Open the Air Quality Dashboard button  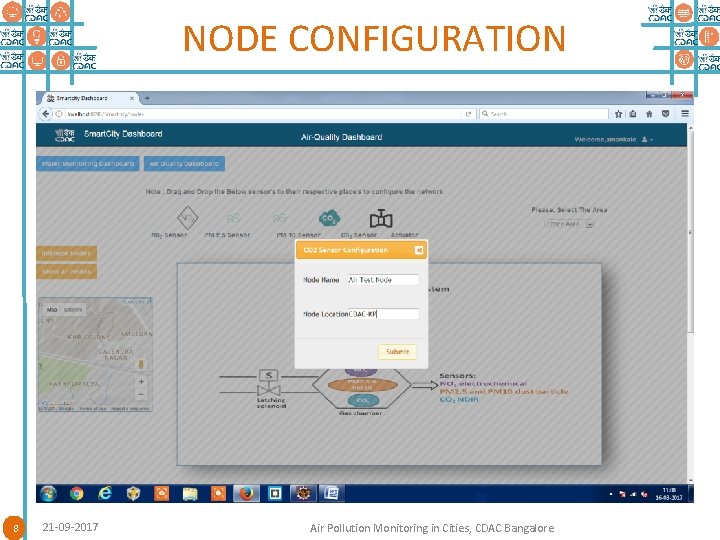tap(184, 163)
